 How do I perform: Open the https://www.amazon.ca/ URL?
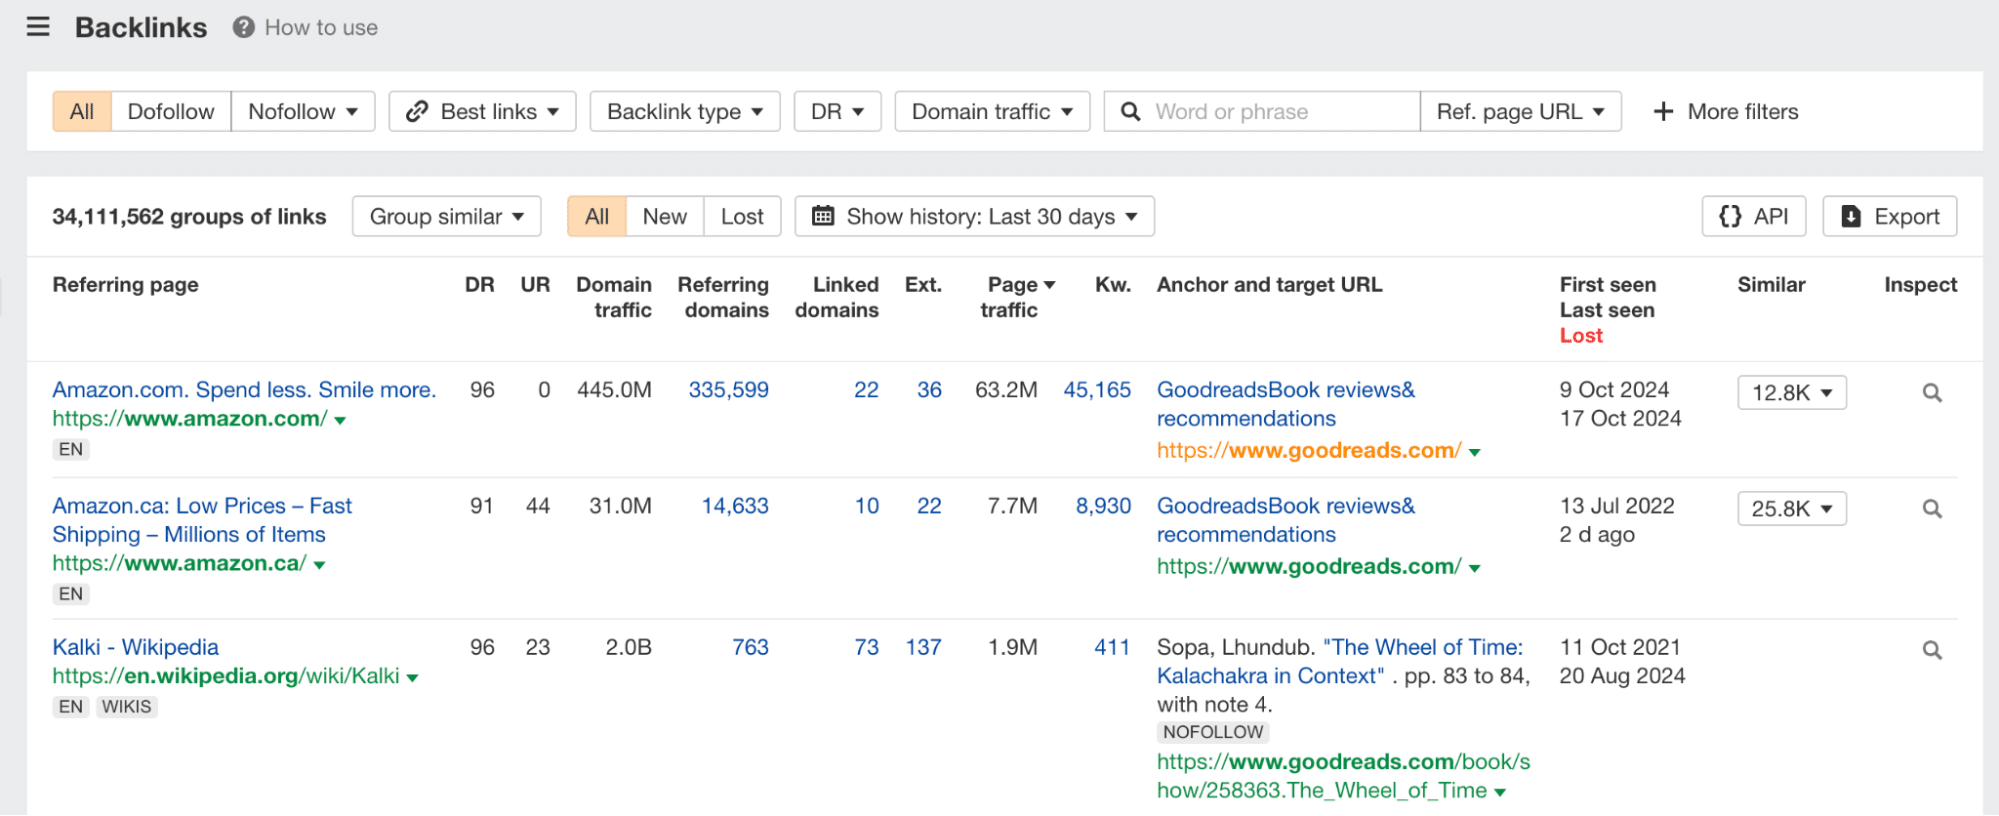[180, 564]
